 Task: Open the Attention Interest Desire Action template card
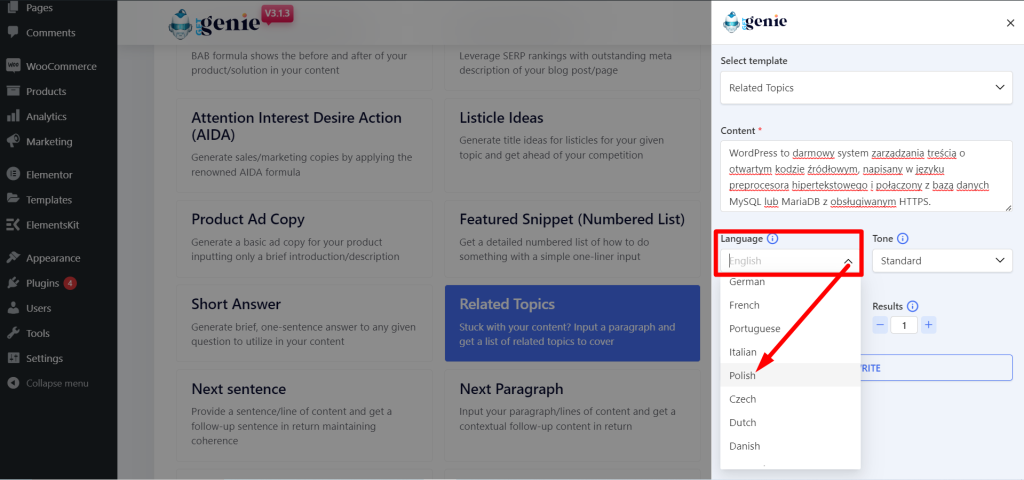(305, 145)
